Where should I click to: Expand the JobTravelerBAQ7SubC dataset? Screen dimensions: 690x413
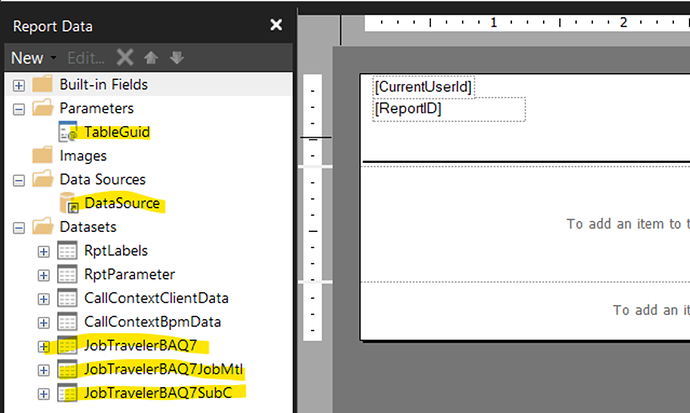tap(43, 394)
